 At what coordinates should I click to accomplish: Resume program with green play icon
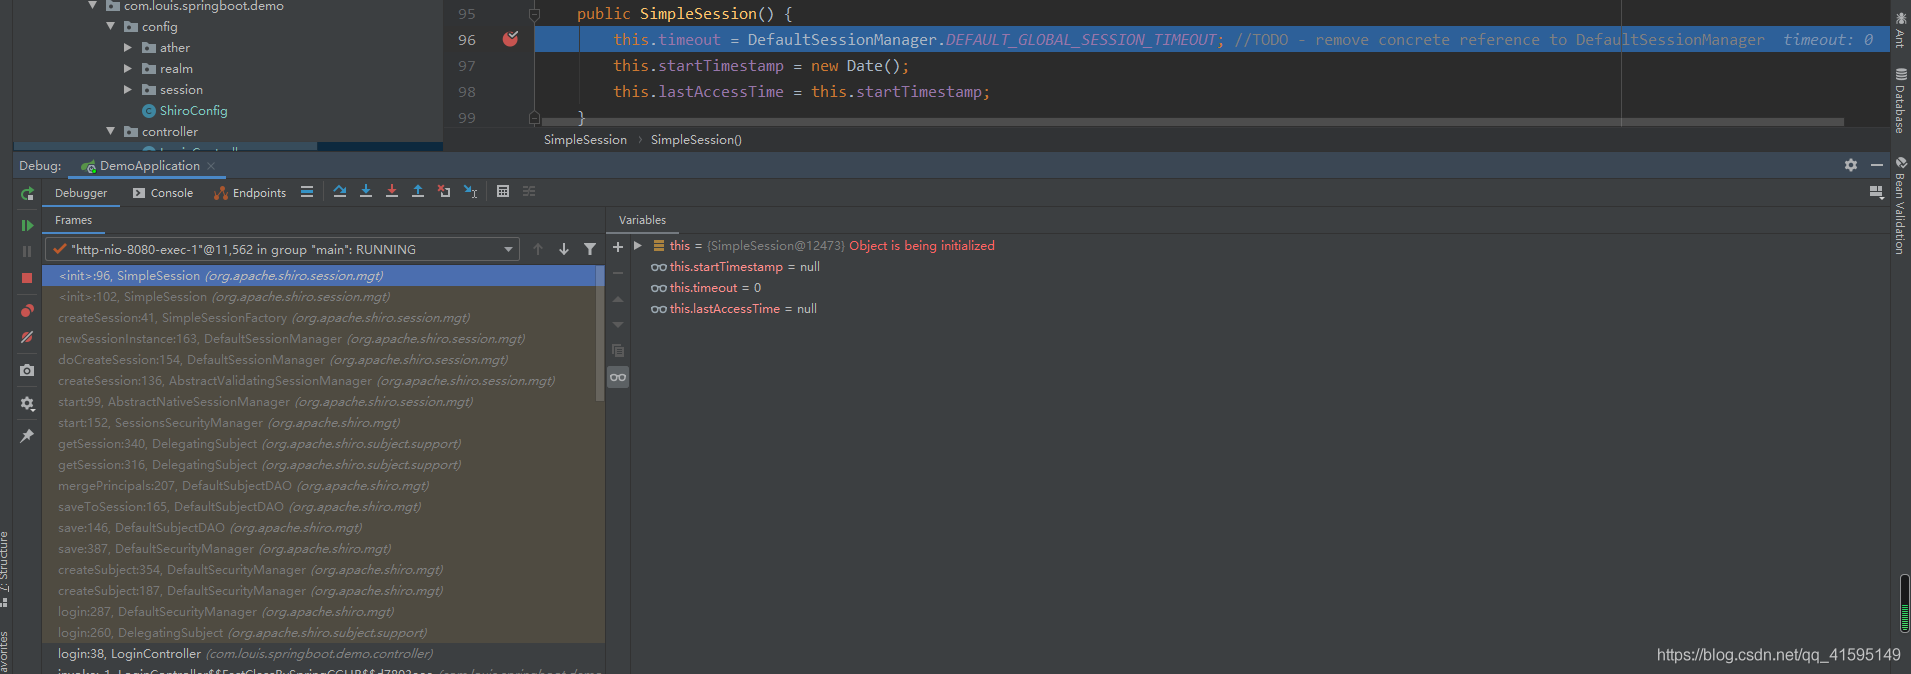pyautogui.click(x=27, y=226)
